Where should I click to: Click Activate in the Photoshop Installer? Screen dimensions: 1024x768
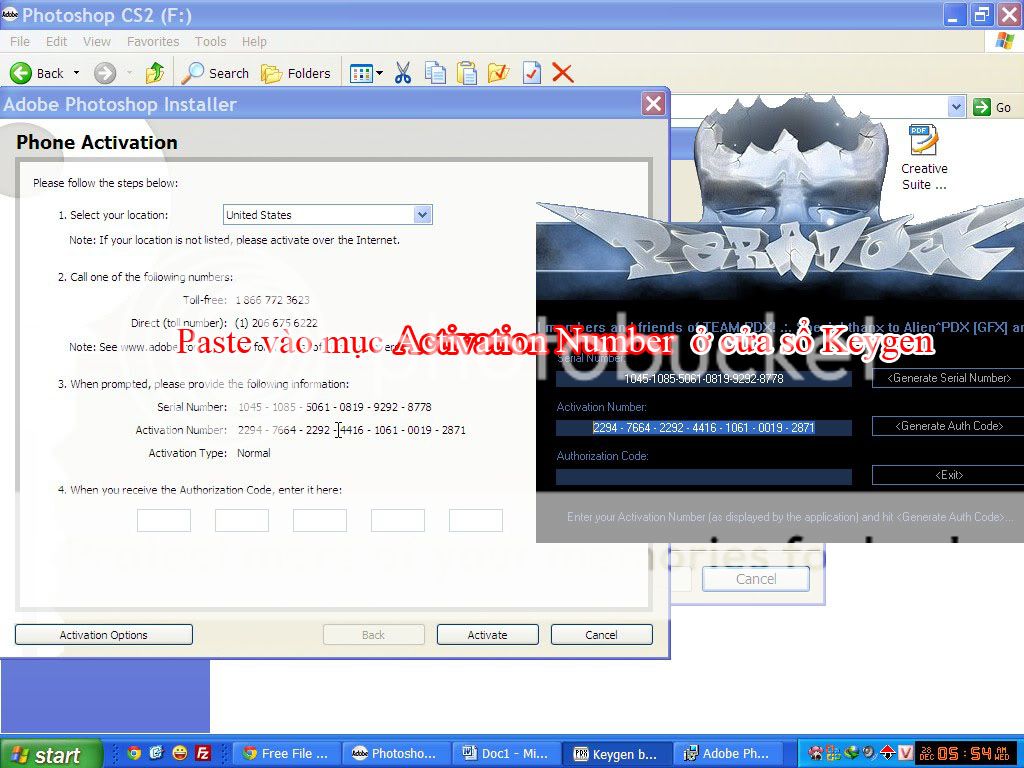click(x=487, y=635)
